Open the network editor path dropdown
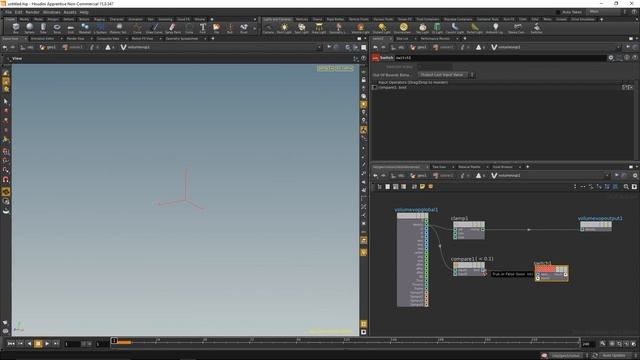Image resolution: width=640 pixels, height=360 pixels. [x=607, y=176]
